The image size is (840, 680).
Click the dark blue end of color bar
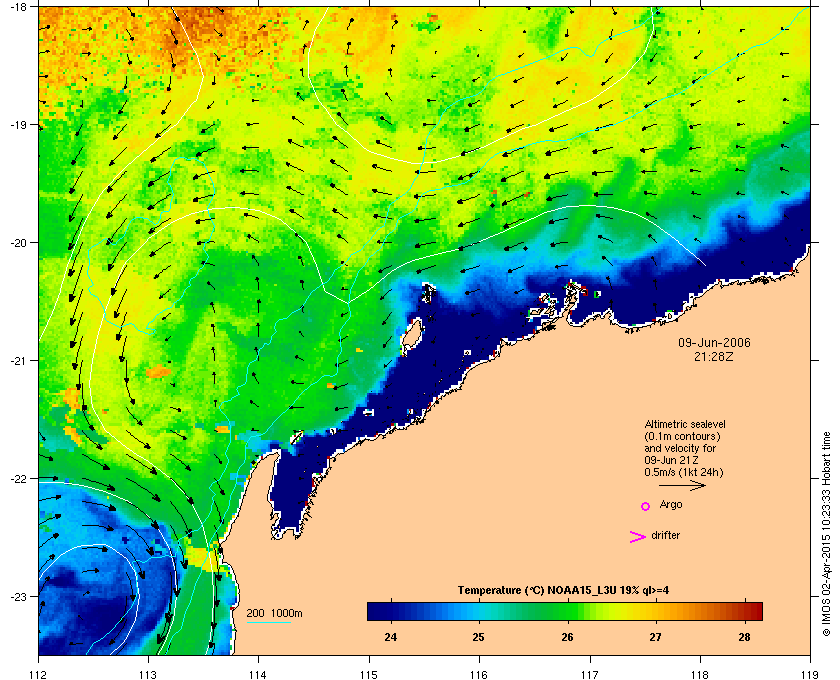[374, 611]
